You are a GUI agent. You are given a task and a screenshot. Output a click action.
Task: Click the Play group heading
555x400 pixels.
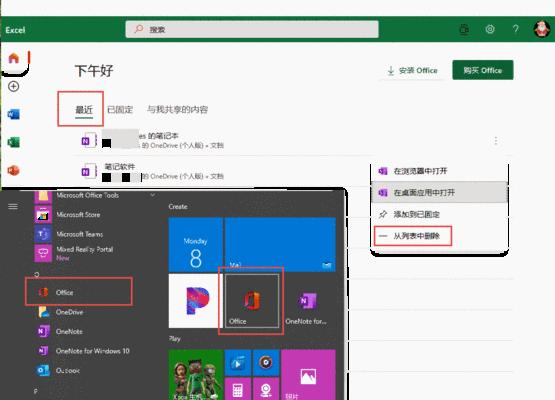(174, 338)
